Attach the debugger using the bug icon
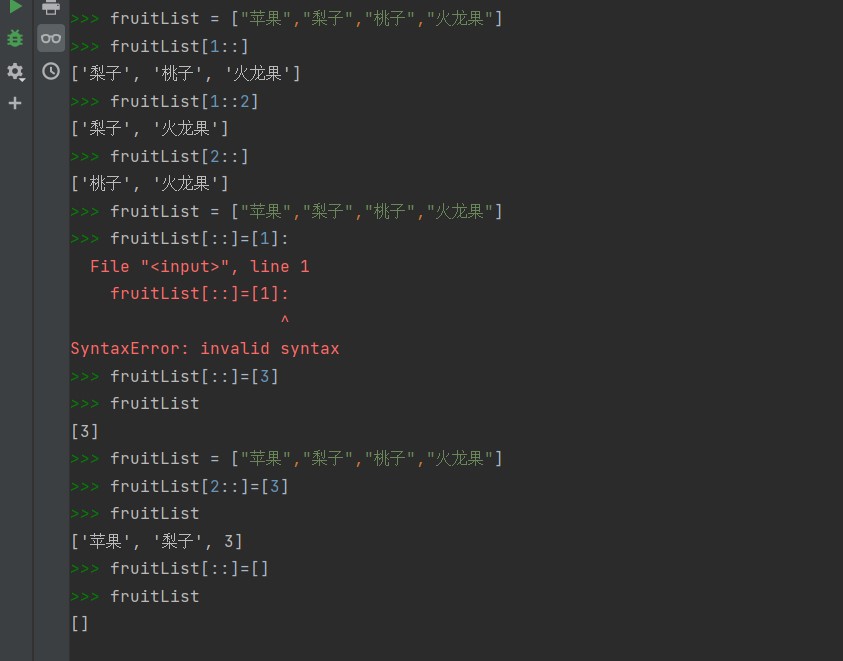Screen dimensions: 843x661 click(x=15, y=39)
